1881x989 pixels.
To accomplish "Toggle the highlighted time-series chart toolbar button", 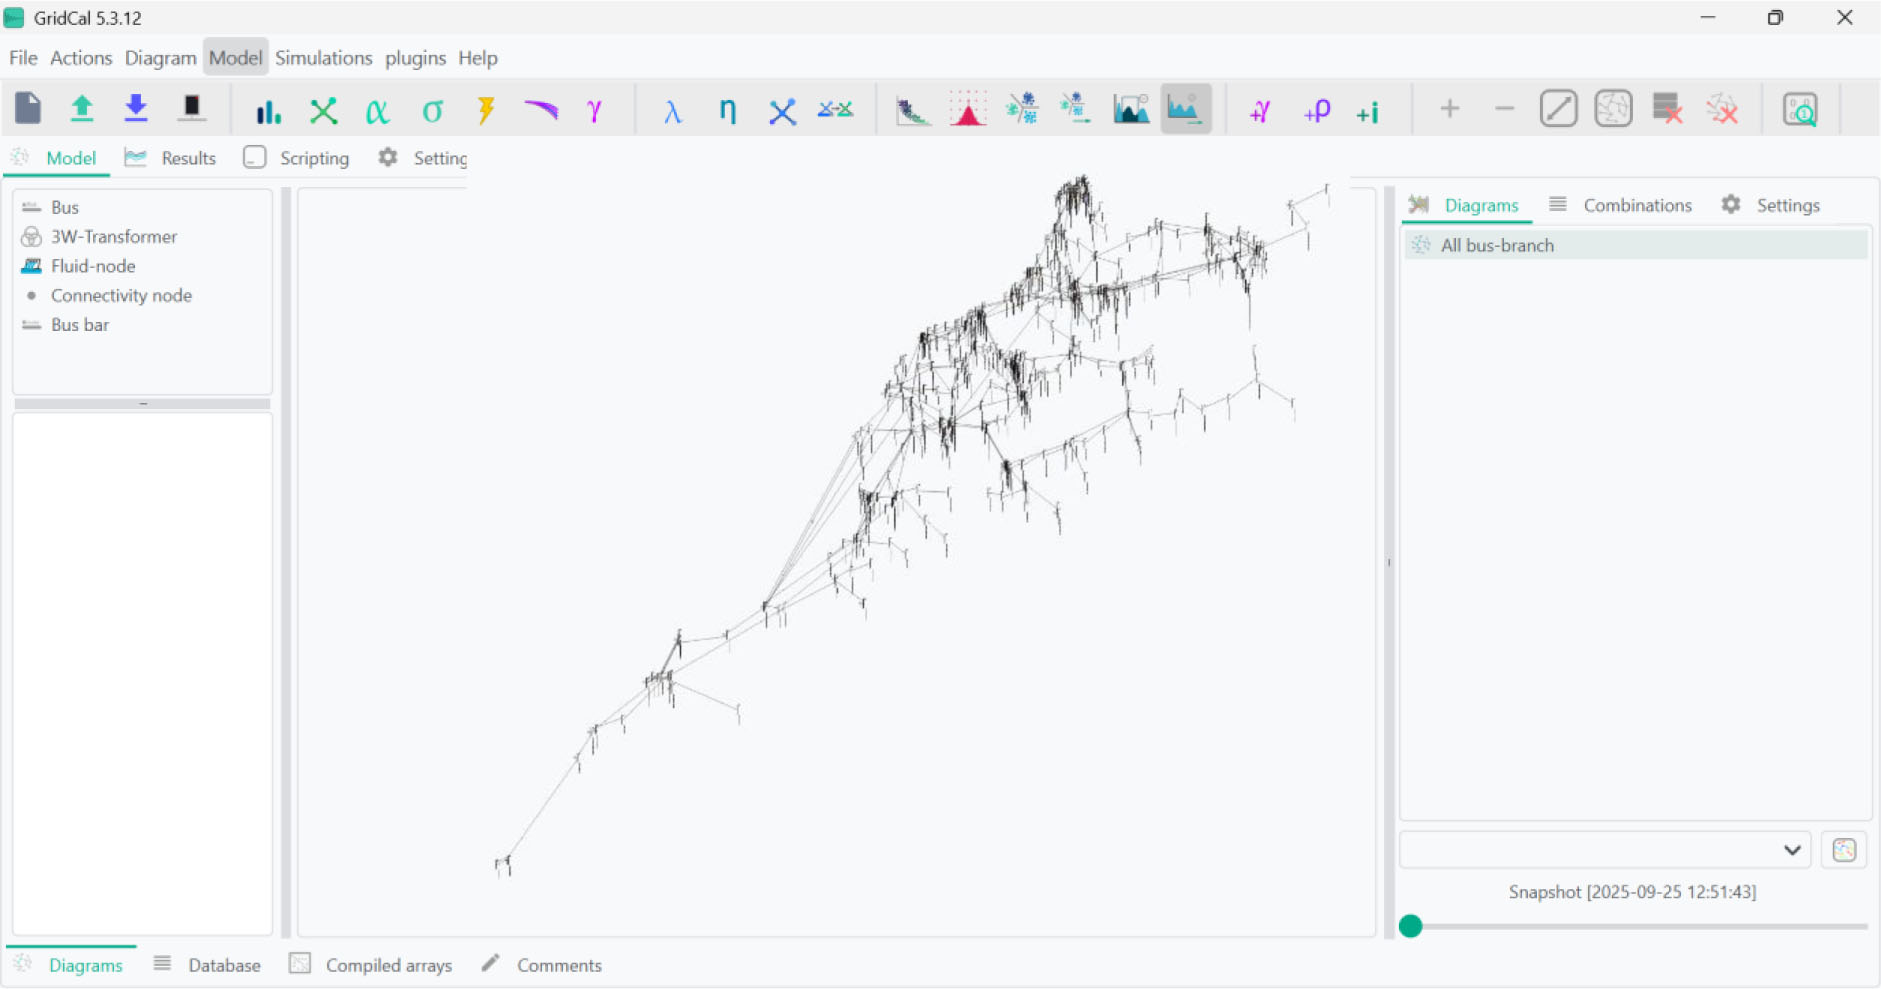I will pos(1185,108).
